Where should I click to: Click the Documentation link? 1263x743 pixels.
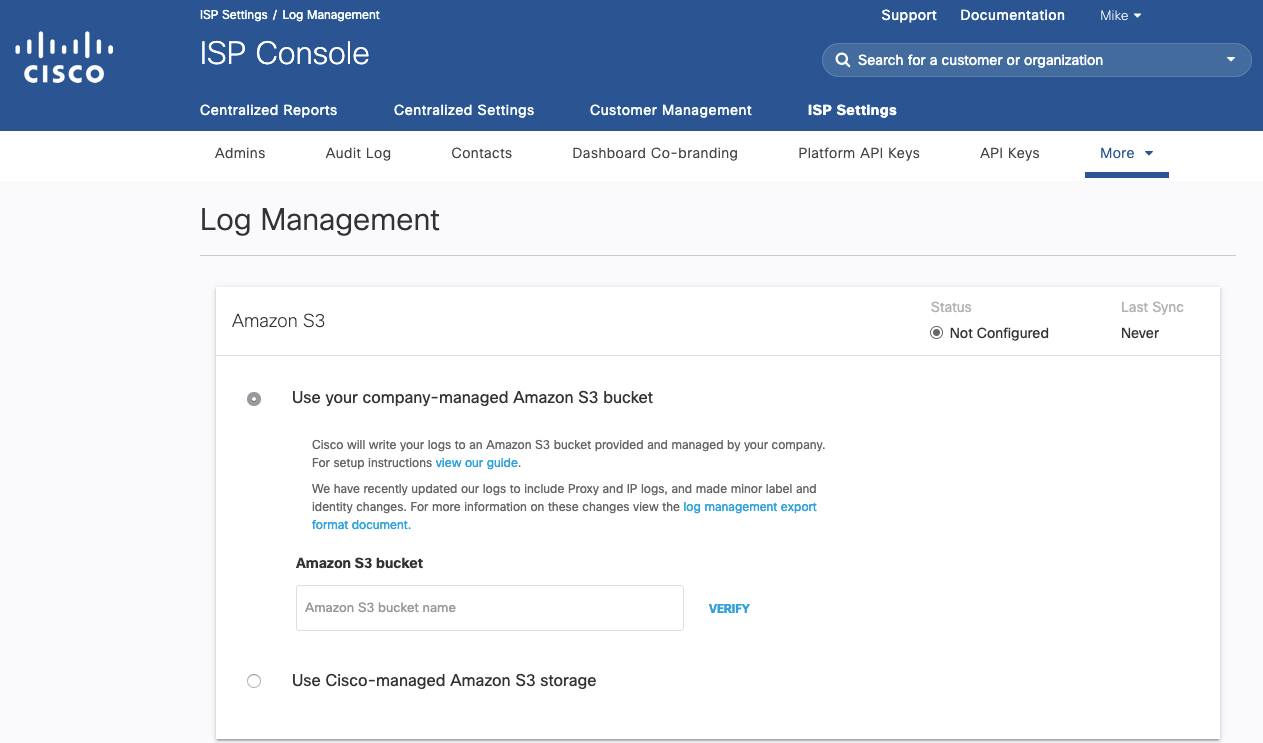(1012, 15)
